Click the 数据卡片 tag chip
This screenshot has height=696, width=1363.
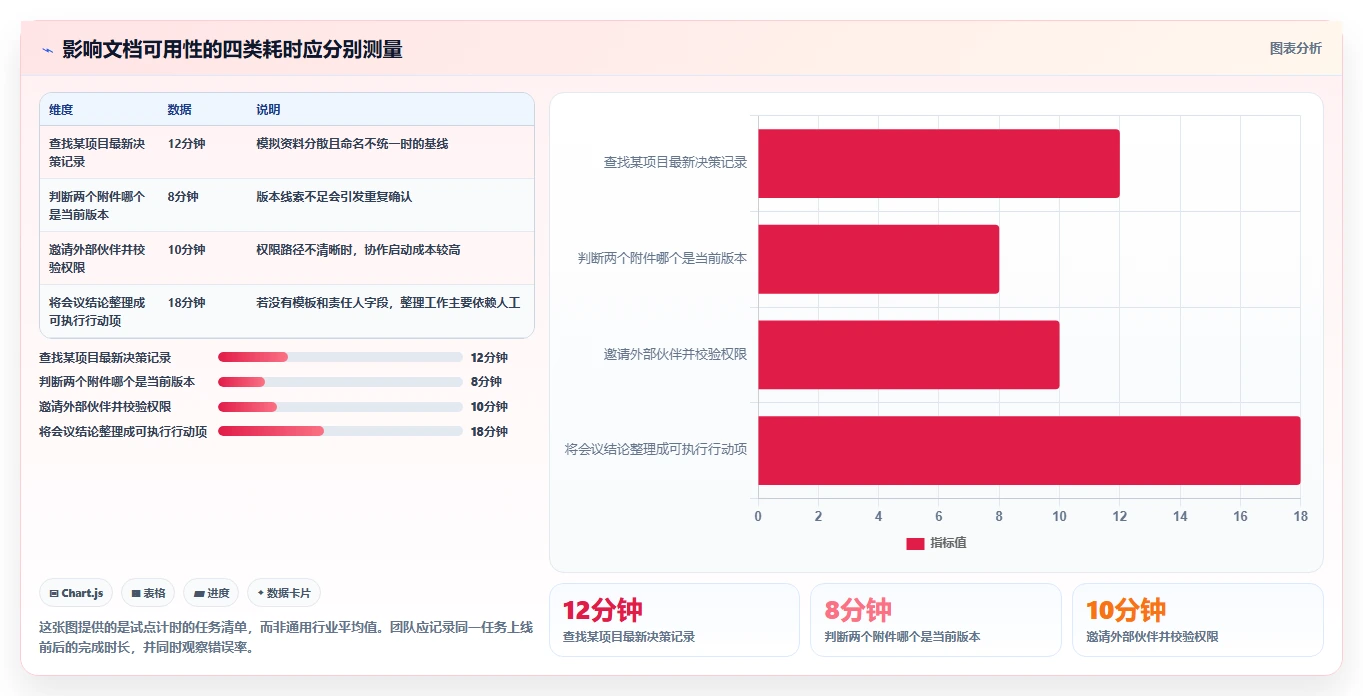pos(284,593)
